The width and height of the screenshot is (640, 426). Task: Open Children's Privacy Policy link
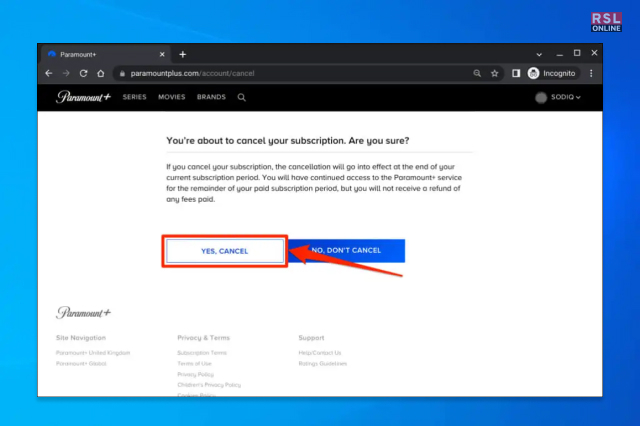[209, 385]
